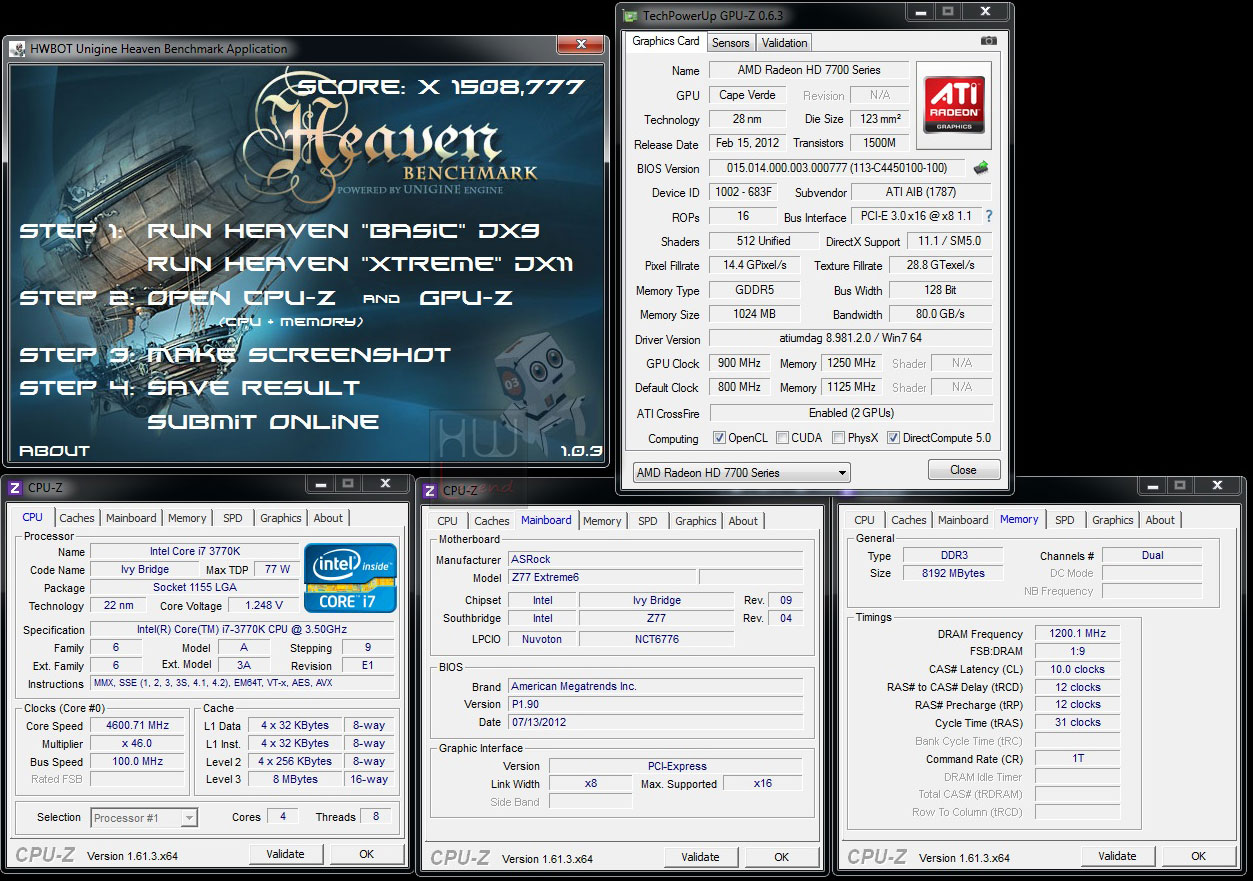This screenshot has height=881, width=1253.
Task: Select Memory tab in the mainboard CPU-Z window
Action: coord(602,521)
